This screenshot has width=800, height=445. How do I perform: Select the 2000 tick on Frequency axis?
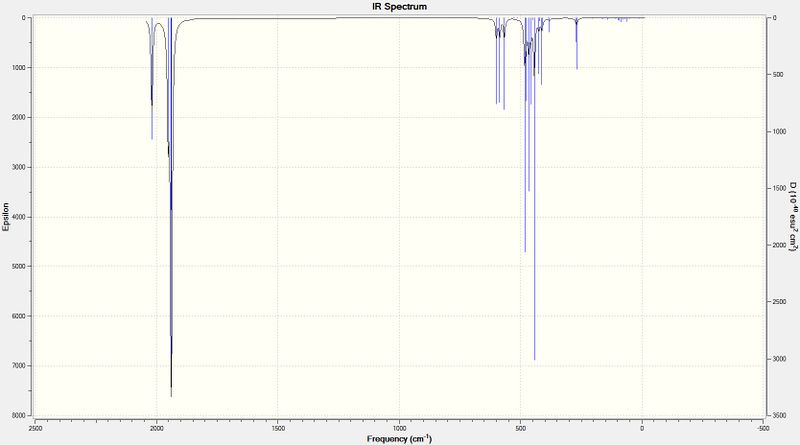coord(157,429)
